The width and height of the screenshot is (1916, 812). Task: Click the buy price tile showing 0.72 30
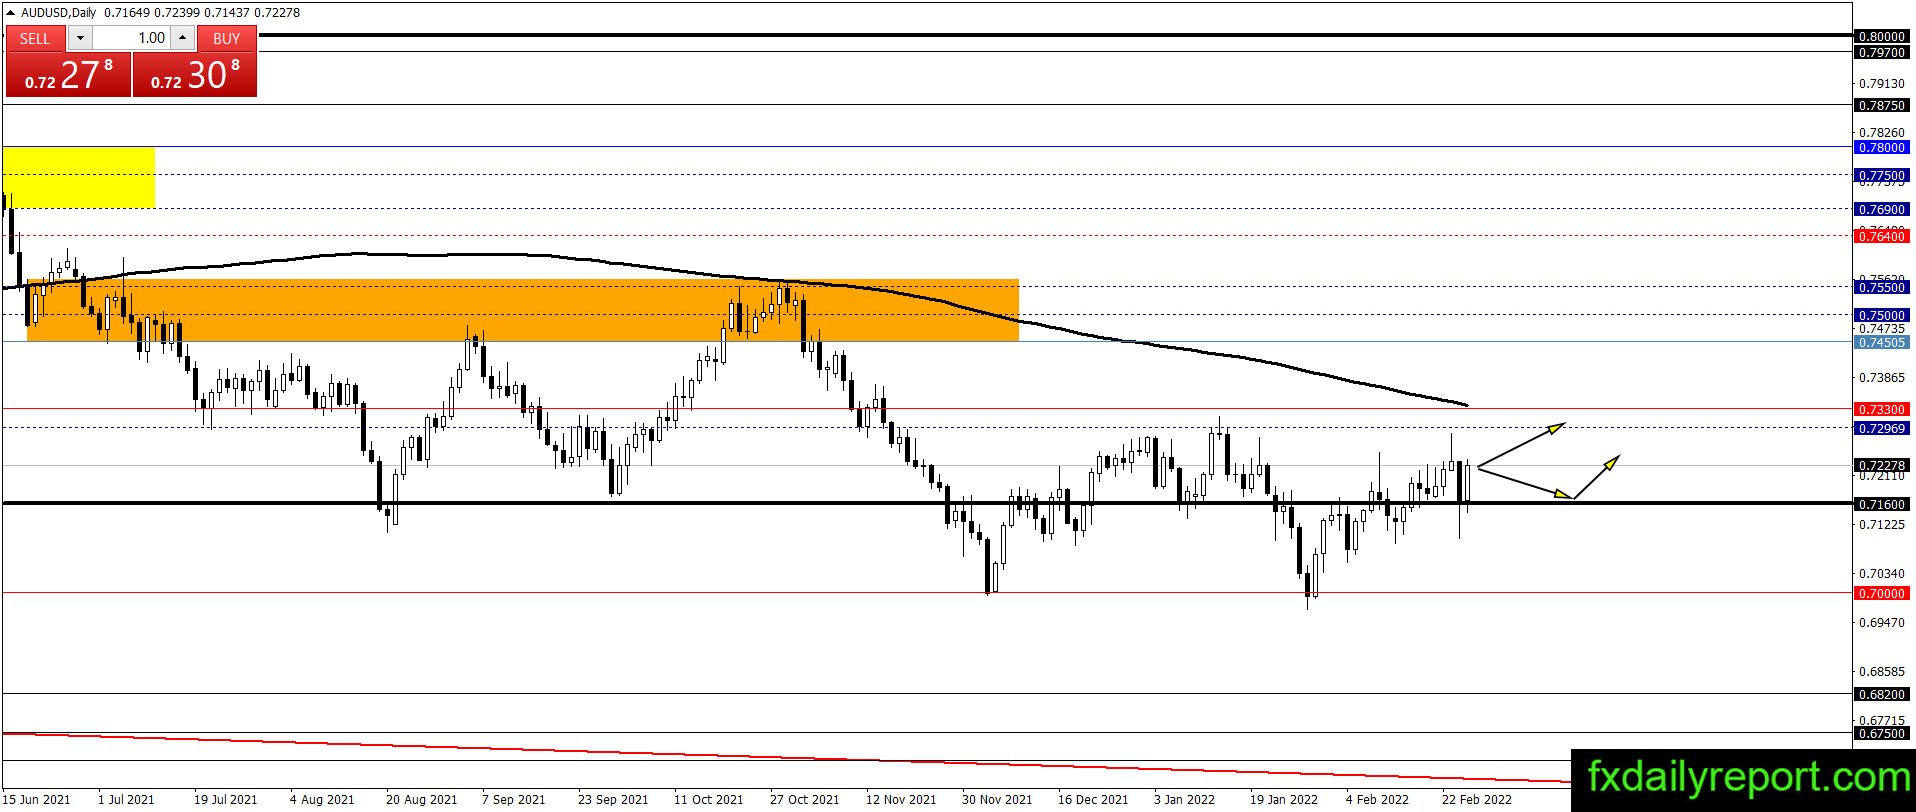[x=195, y=75]
